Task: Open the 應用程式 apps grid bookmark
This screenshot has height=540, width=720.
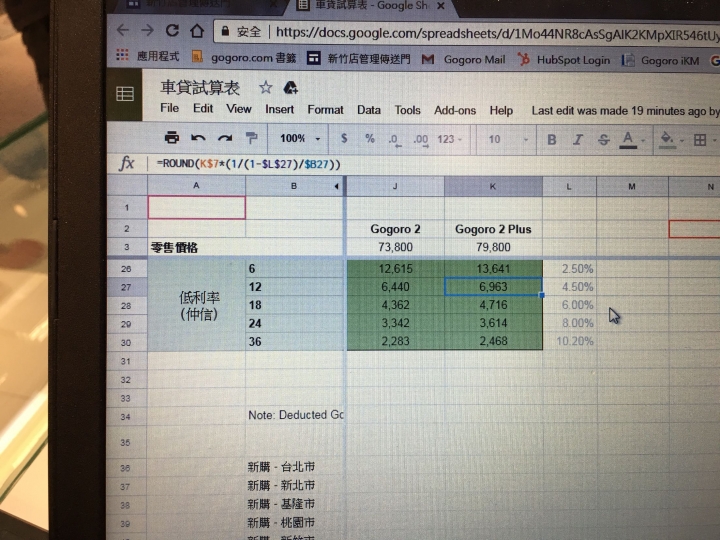Action: [x=147, y=56]
